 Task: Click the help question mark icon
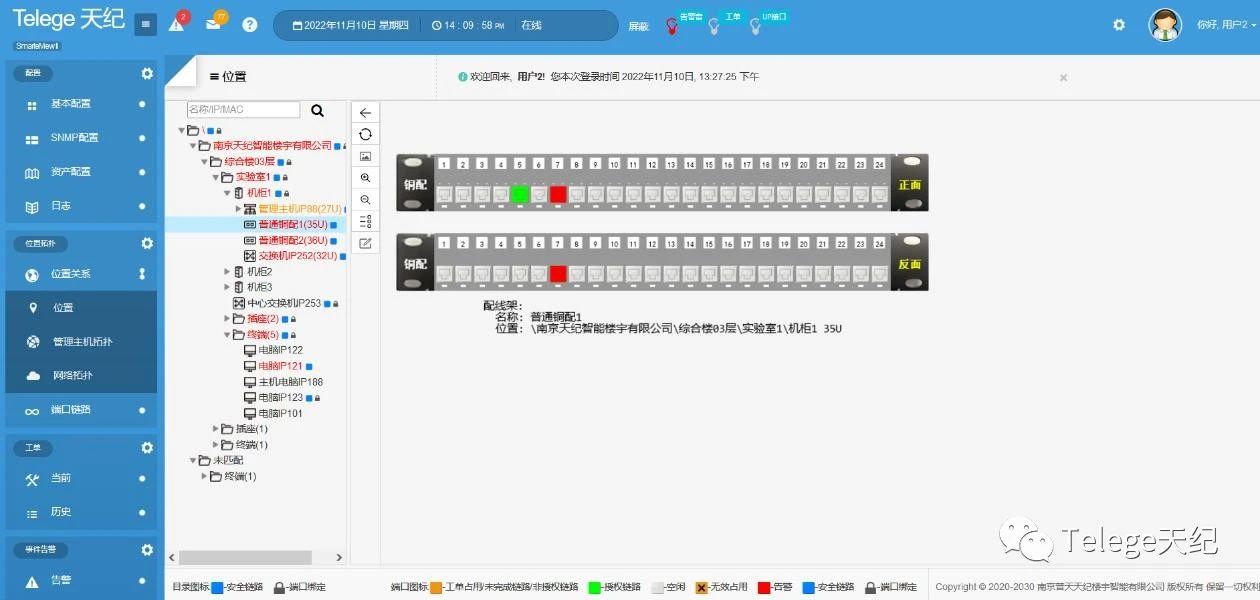[x=250, y=25]
